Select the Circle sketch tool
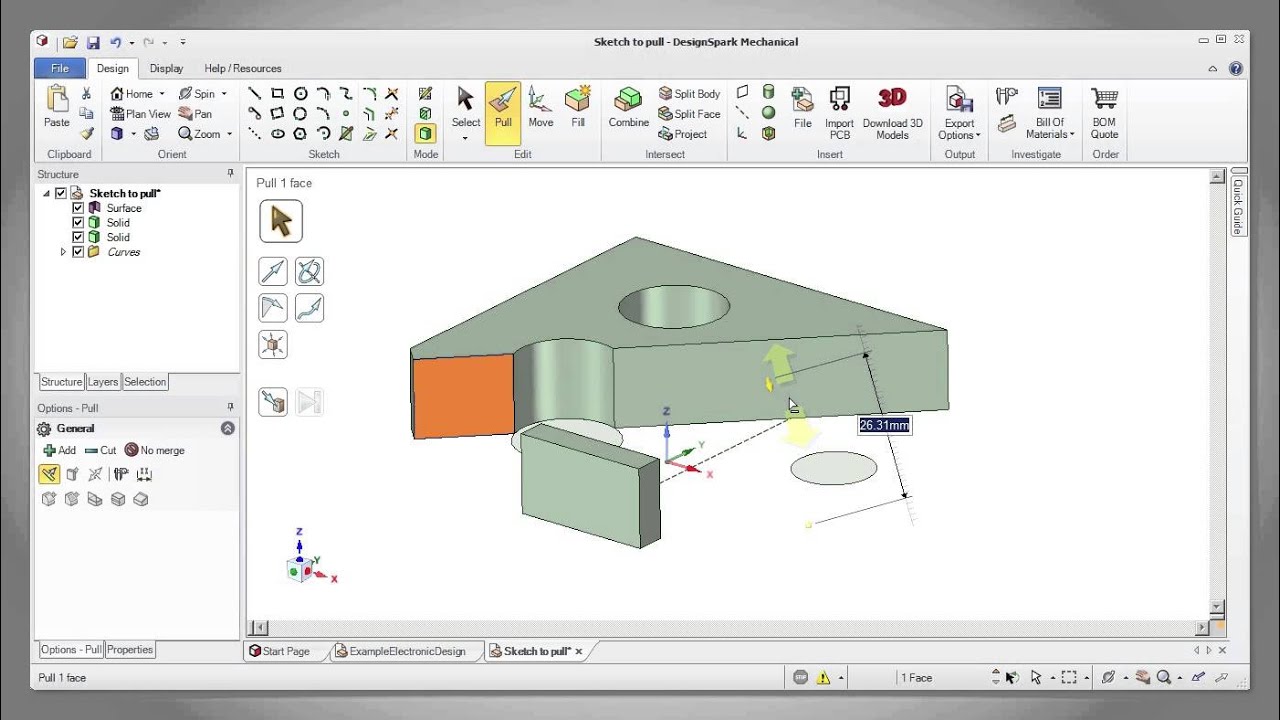This screenshot has width=1280, height=720. click(300, 93)
